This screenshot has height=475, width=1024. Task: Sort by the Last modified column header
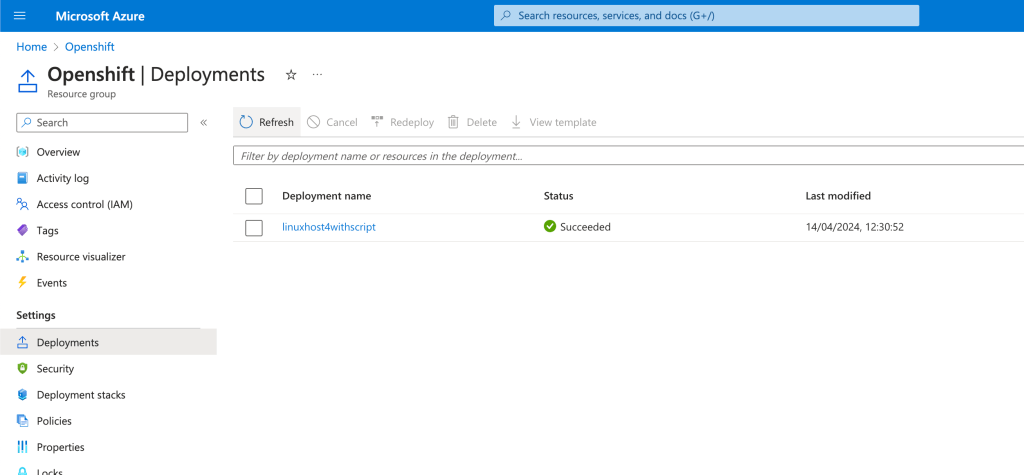[838, 196]
